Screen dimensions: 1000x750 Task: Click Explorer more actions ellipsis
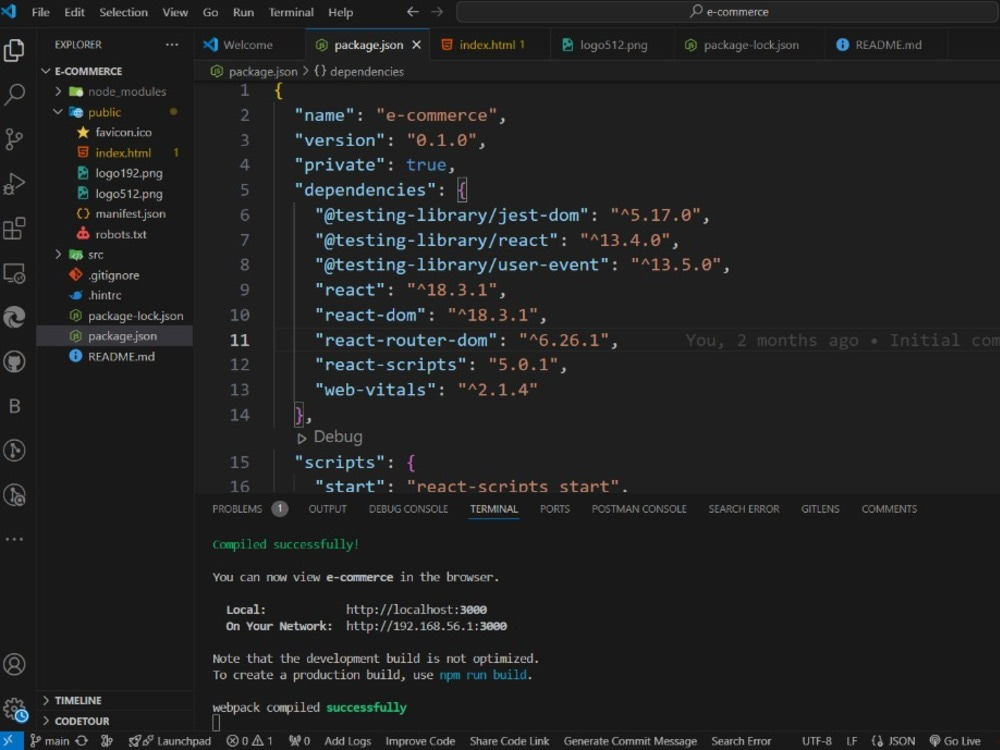(x=172, y=45)
